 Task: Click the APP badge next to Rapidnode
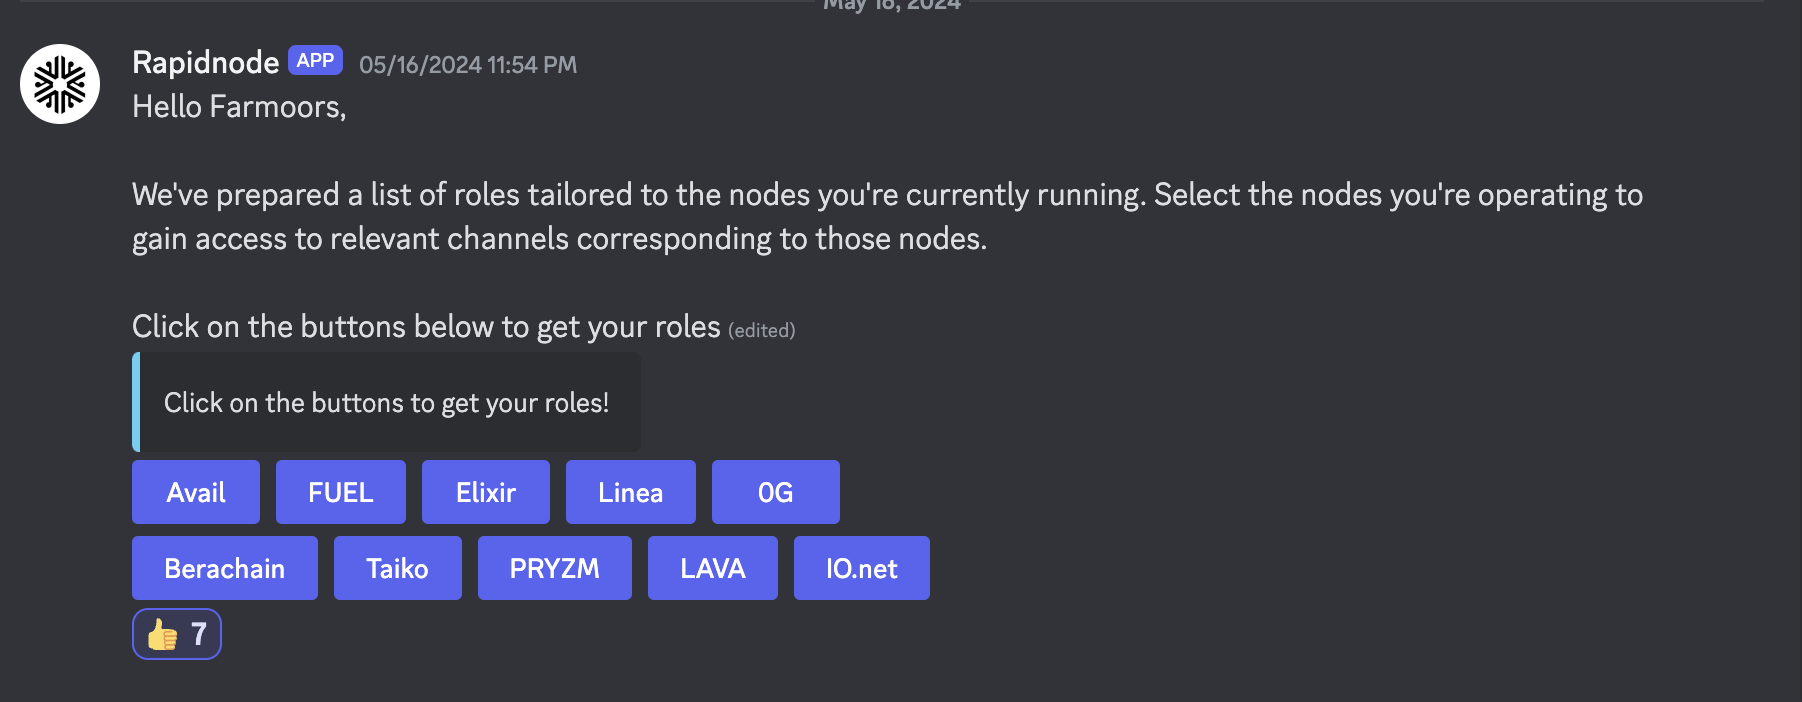click(x=315, y=61)
